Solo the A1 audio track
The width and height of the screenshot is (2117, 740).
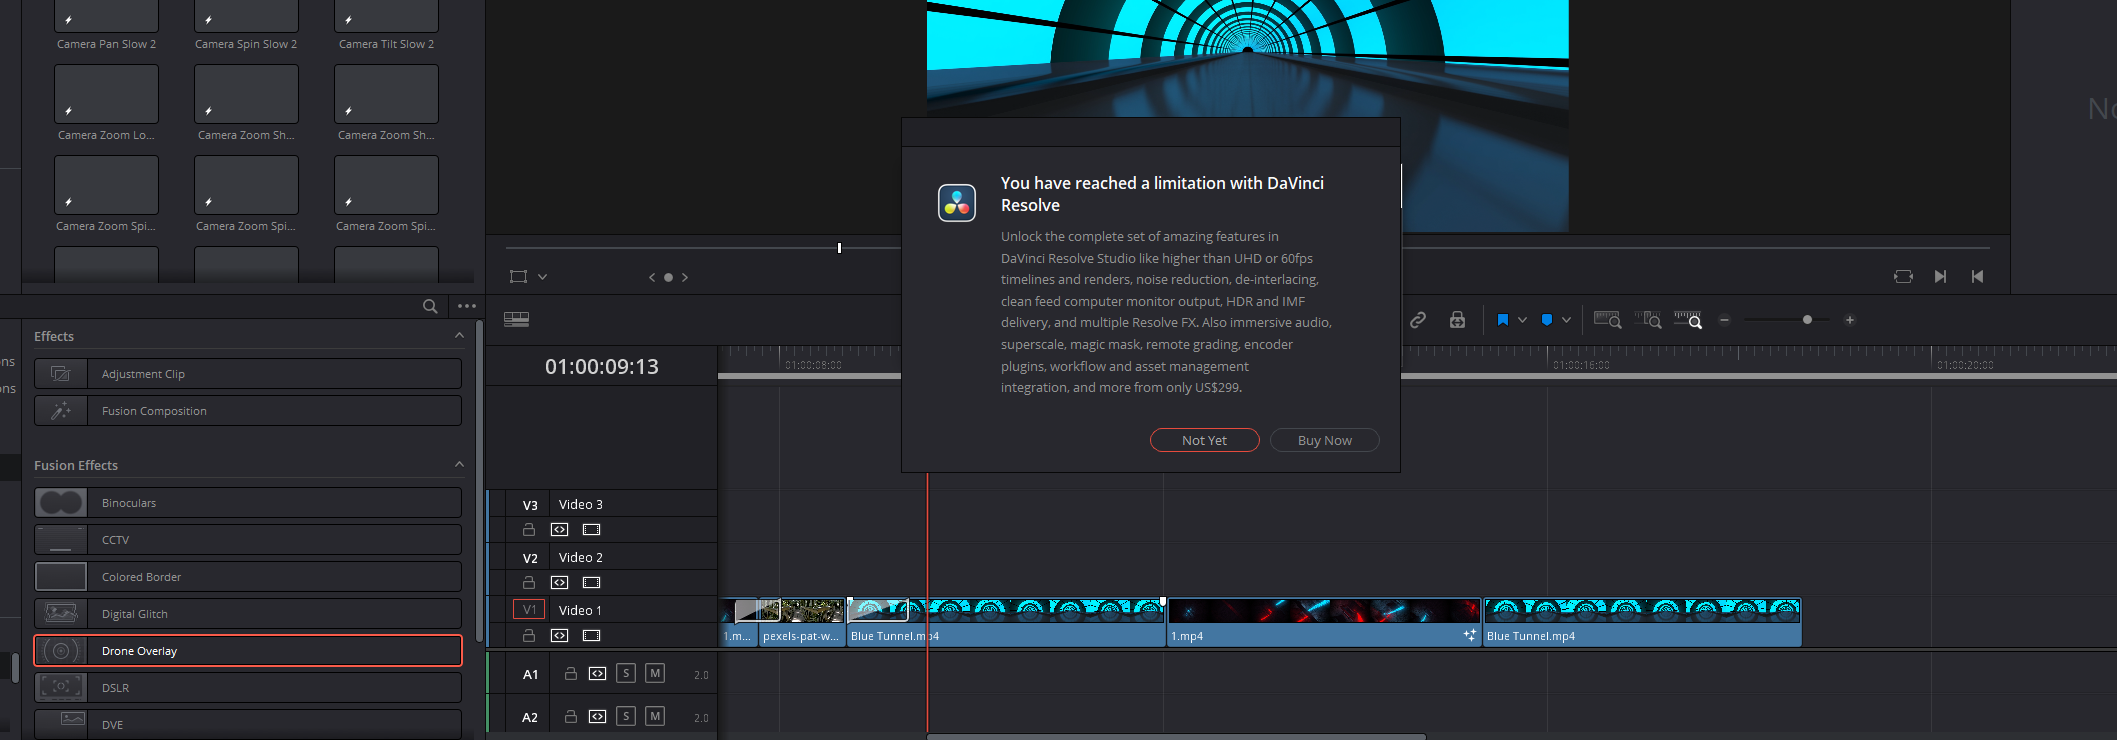(x=626, y=674)
